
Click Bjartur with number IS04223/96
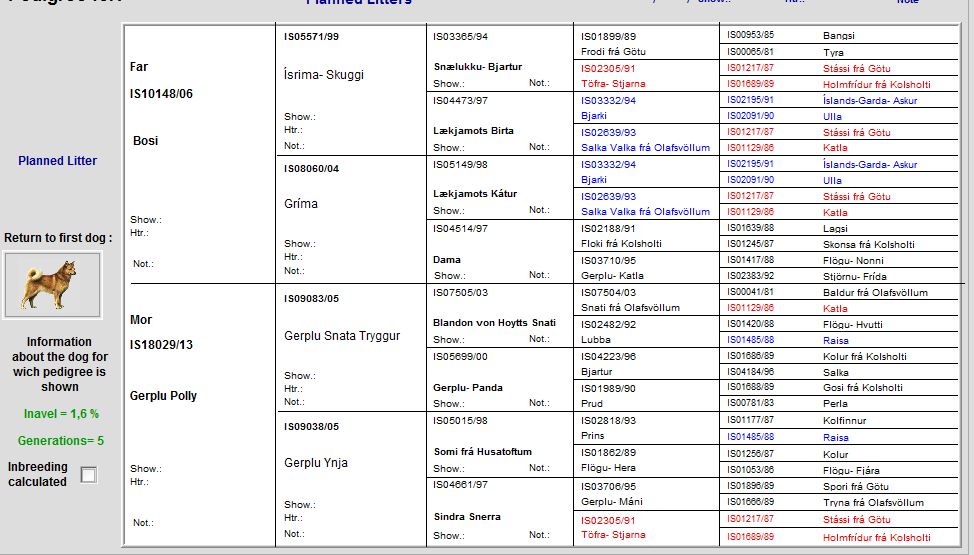[x=597, y=372]
